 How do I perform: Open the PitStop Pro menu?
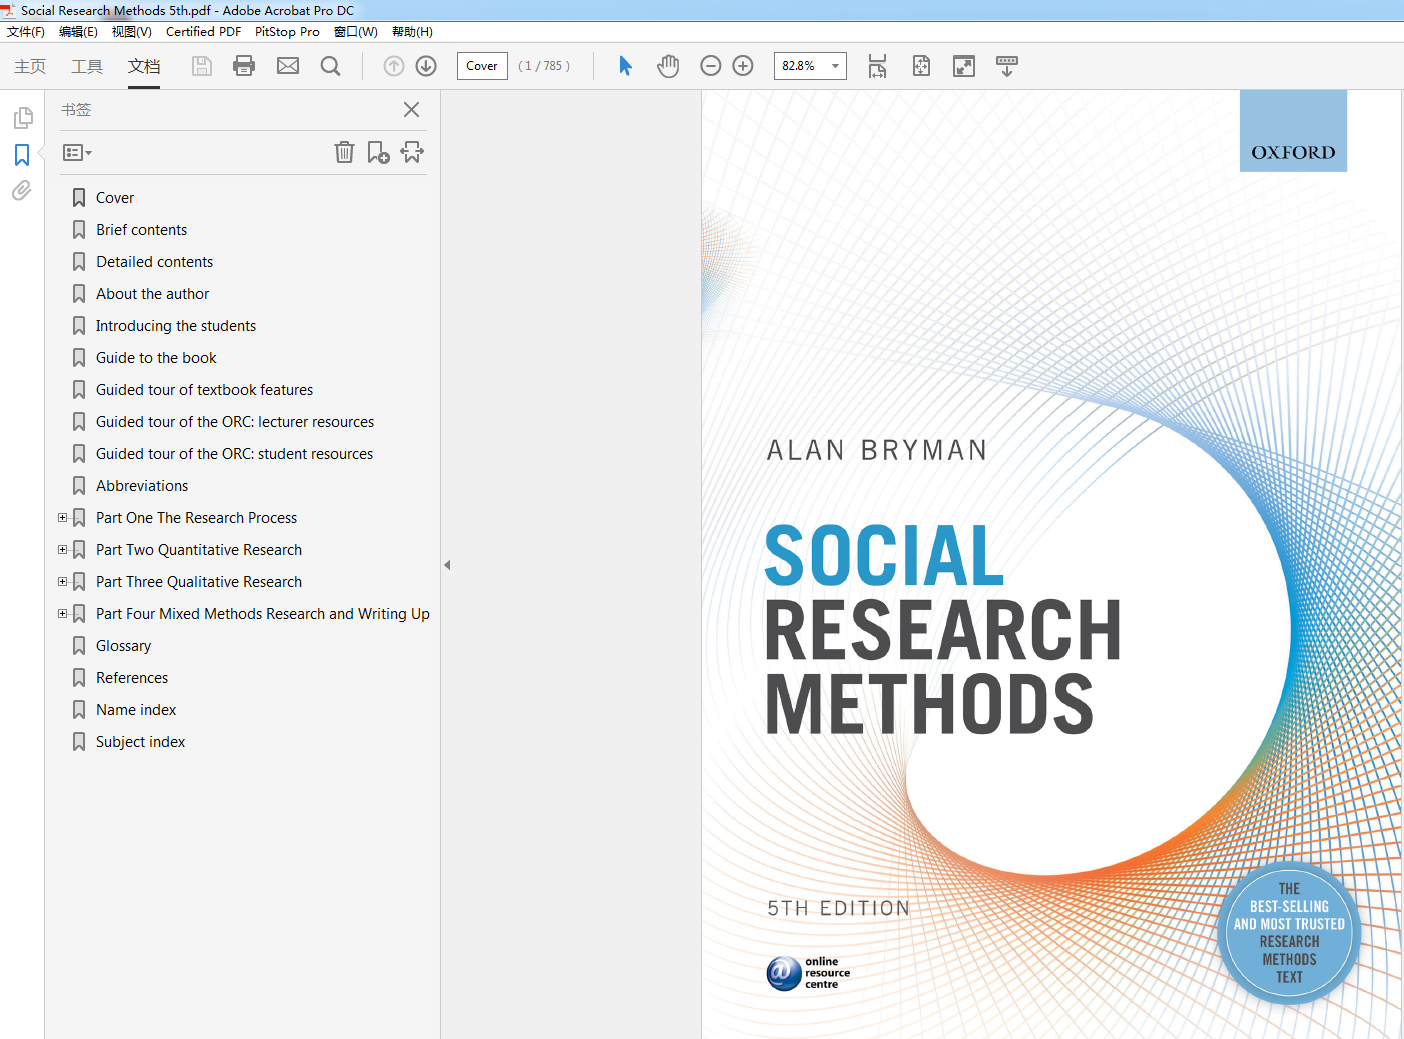pyautogui.click(x=287, y=32)
